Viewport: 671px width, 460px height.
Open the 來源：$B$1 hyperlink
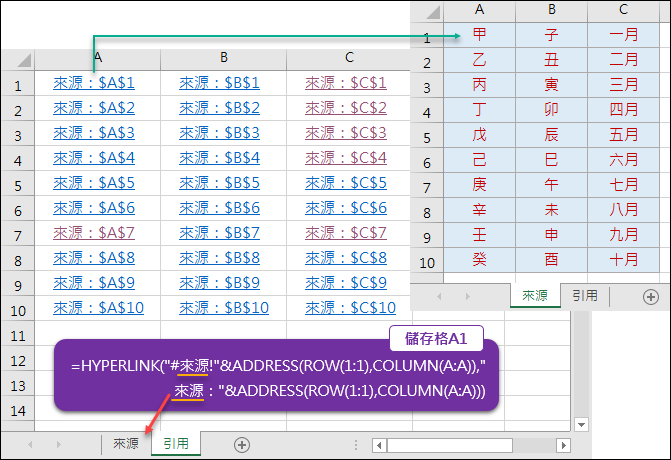pyautogui.click(x=219, y=83)
